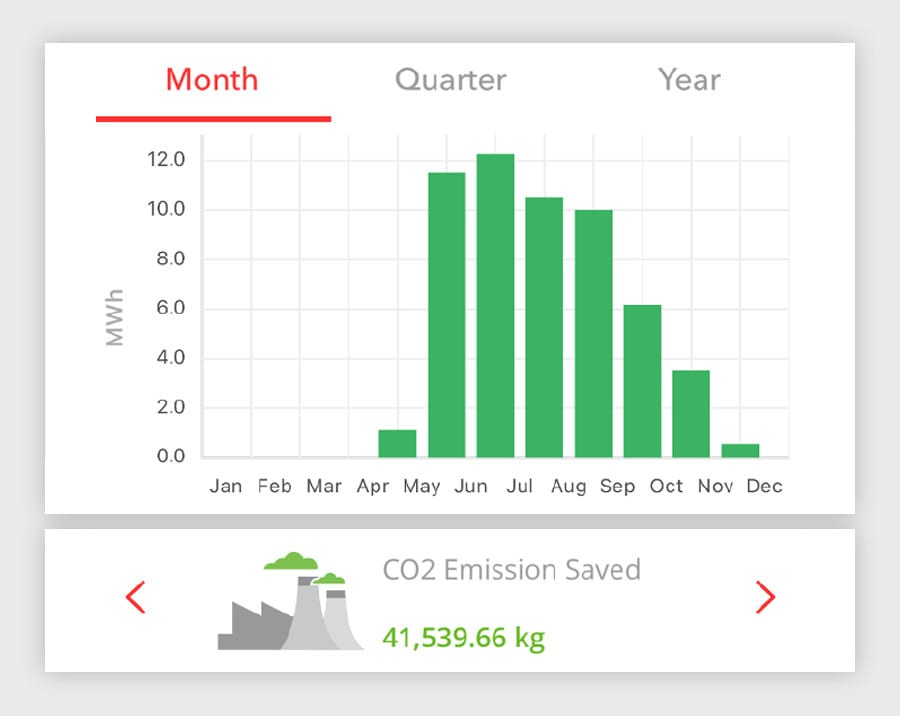Select the small April bar
Viewport: 900px width, 716px height.
coord(397,444)
